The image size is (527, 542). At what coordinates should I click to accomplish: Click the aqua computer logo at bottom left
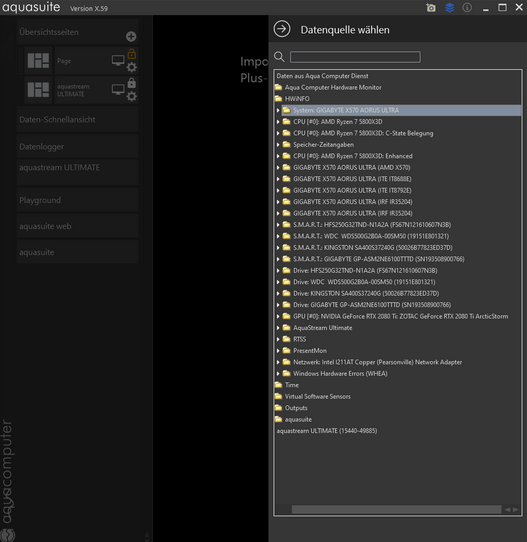click(7, 535)
